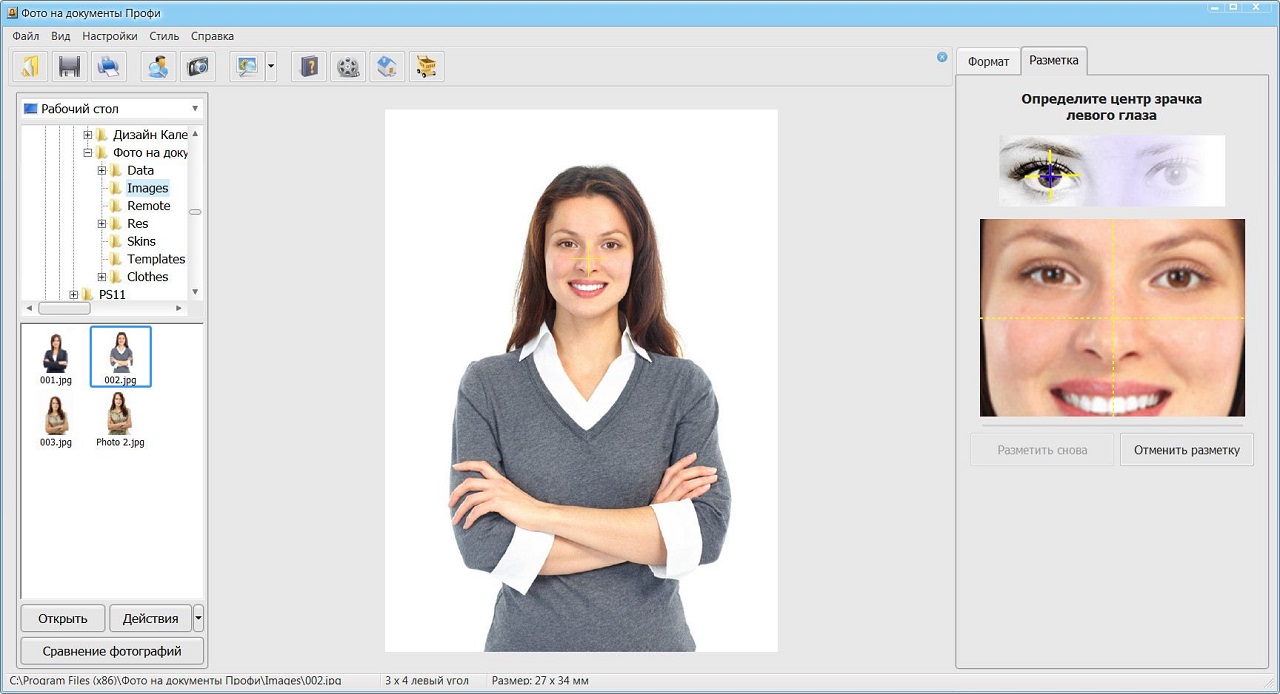Viewport: 1280px width, 694px height.
Task: Click the shopping cart icon
Action: click(426, 67)
